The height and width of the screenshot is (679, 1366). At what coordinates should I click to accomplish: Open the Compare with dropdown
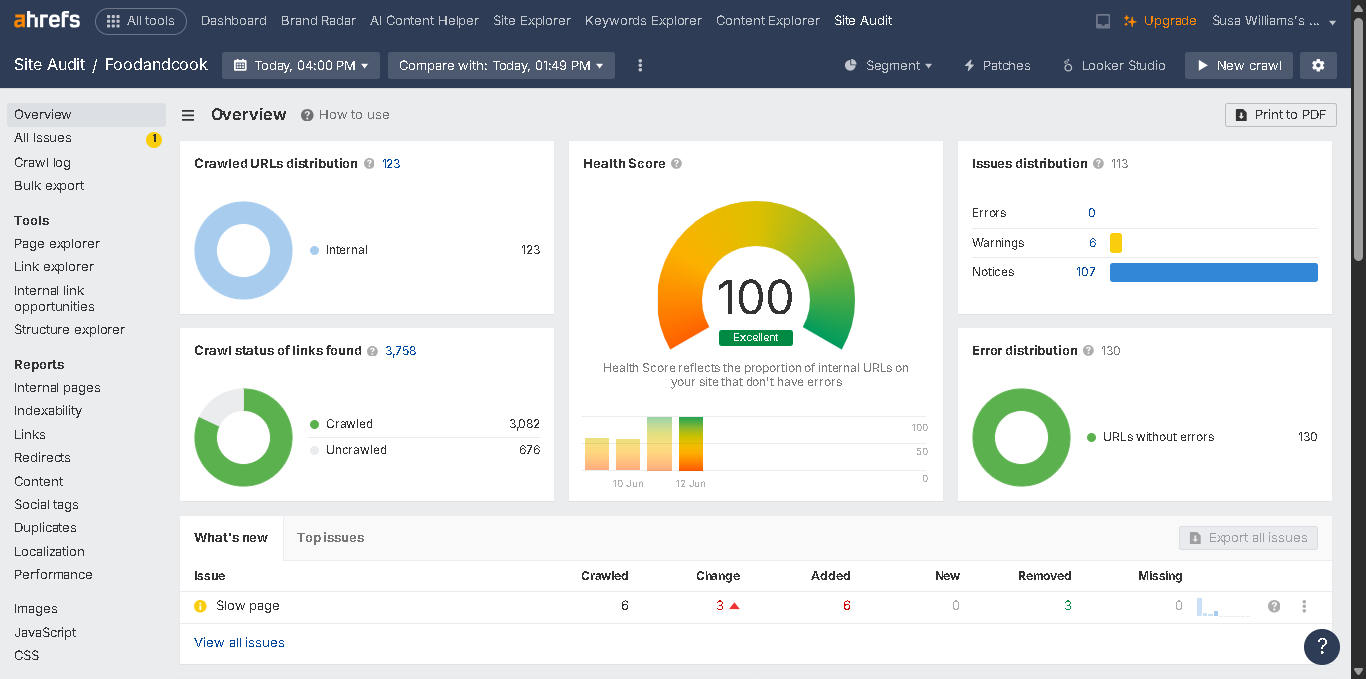[x=501, y=65]
